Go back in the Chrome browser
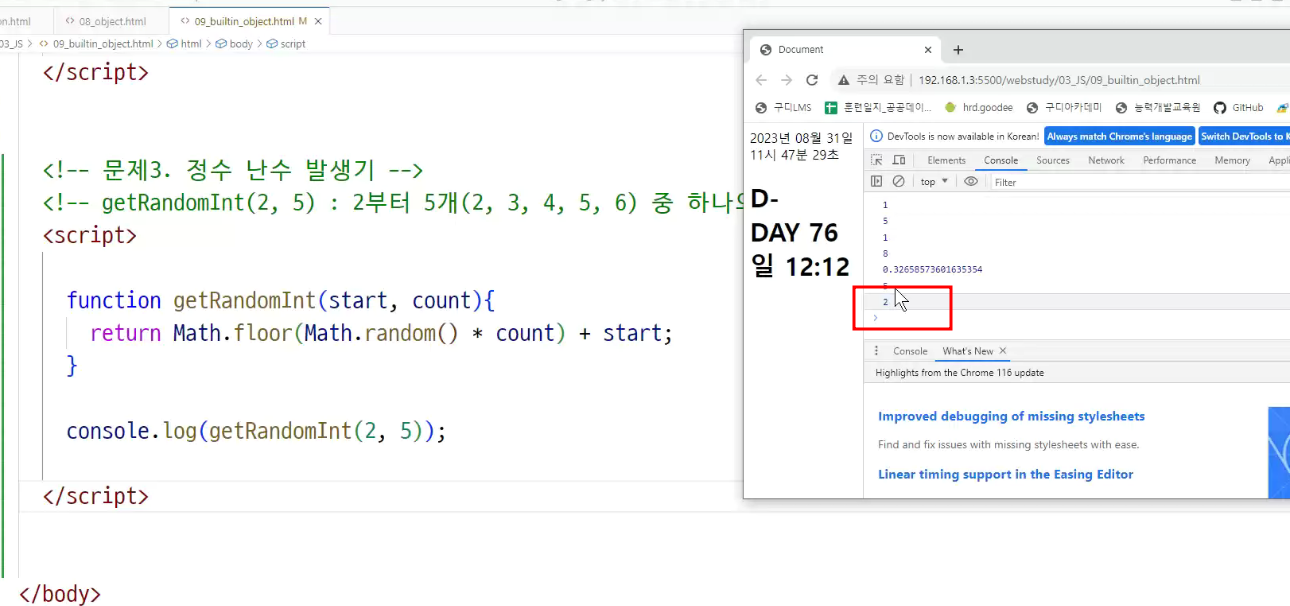Viewport: 1290px width, 606px height. (x=762, y=80)
